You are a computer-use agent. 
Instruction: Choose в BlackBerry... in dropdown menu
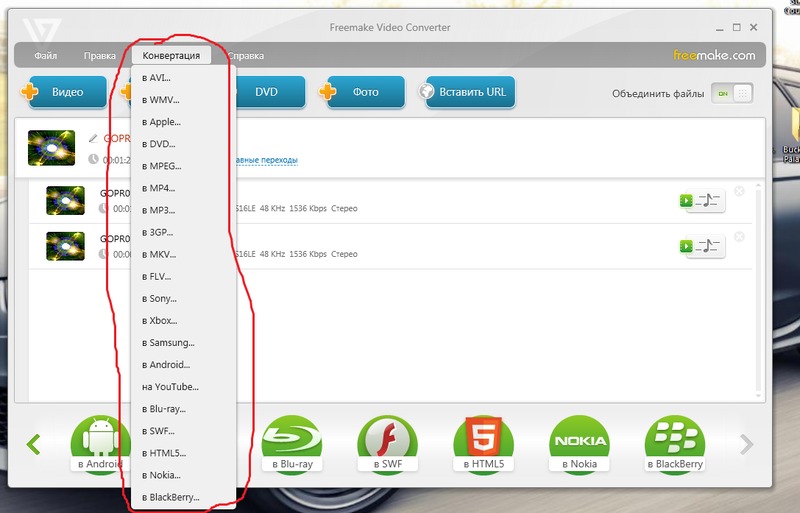point(183,497)
